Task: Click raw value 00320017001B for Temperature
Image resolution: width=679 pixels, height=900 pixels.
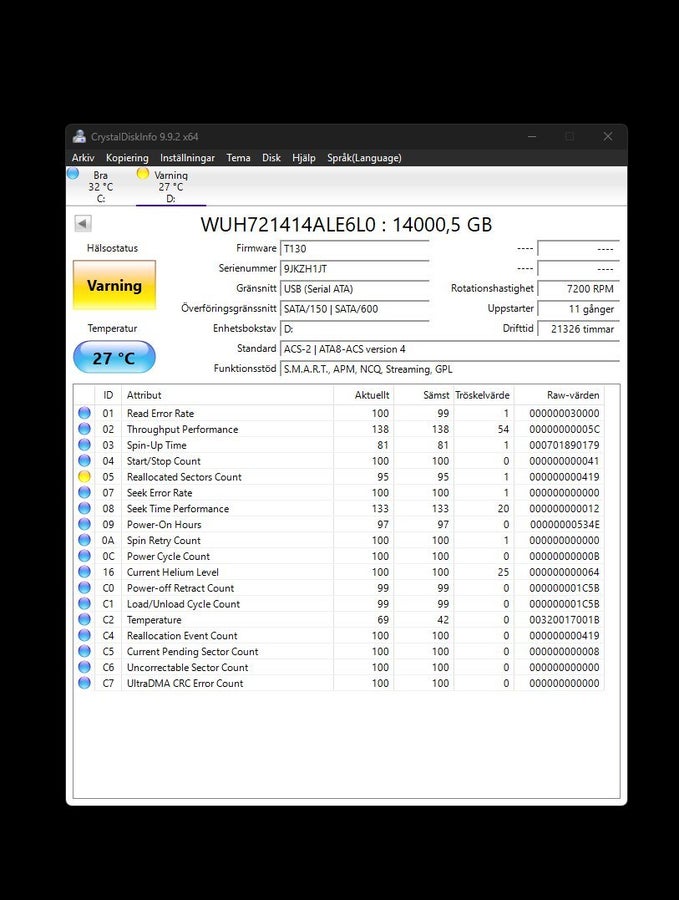Action: coord(564,619)
